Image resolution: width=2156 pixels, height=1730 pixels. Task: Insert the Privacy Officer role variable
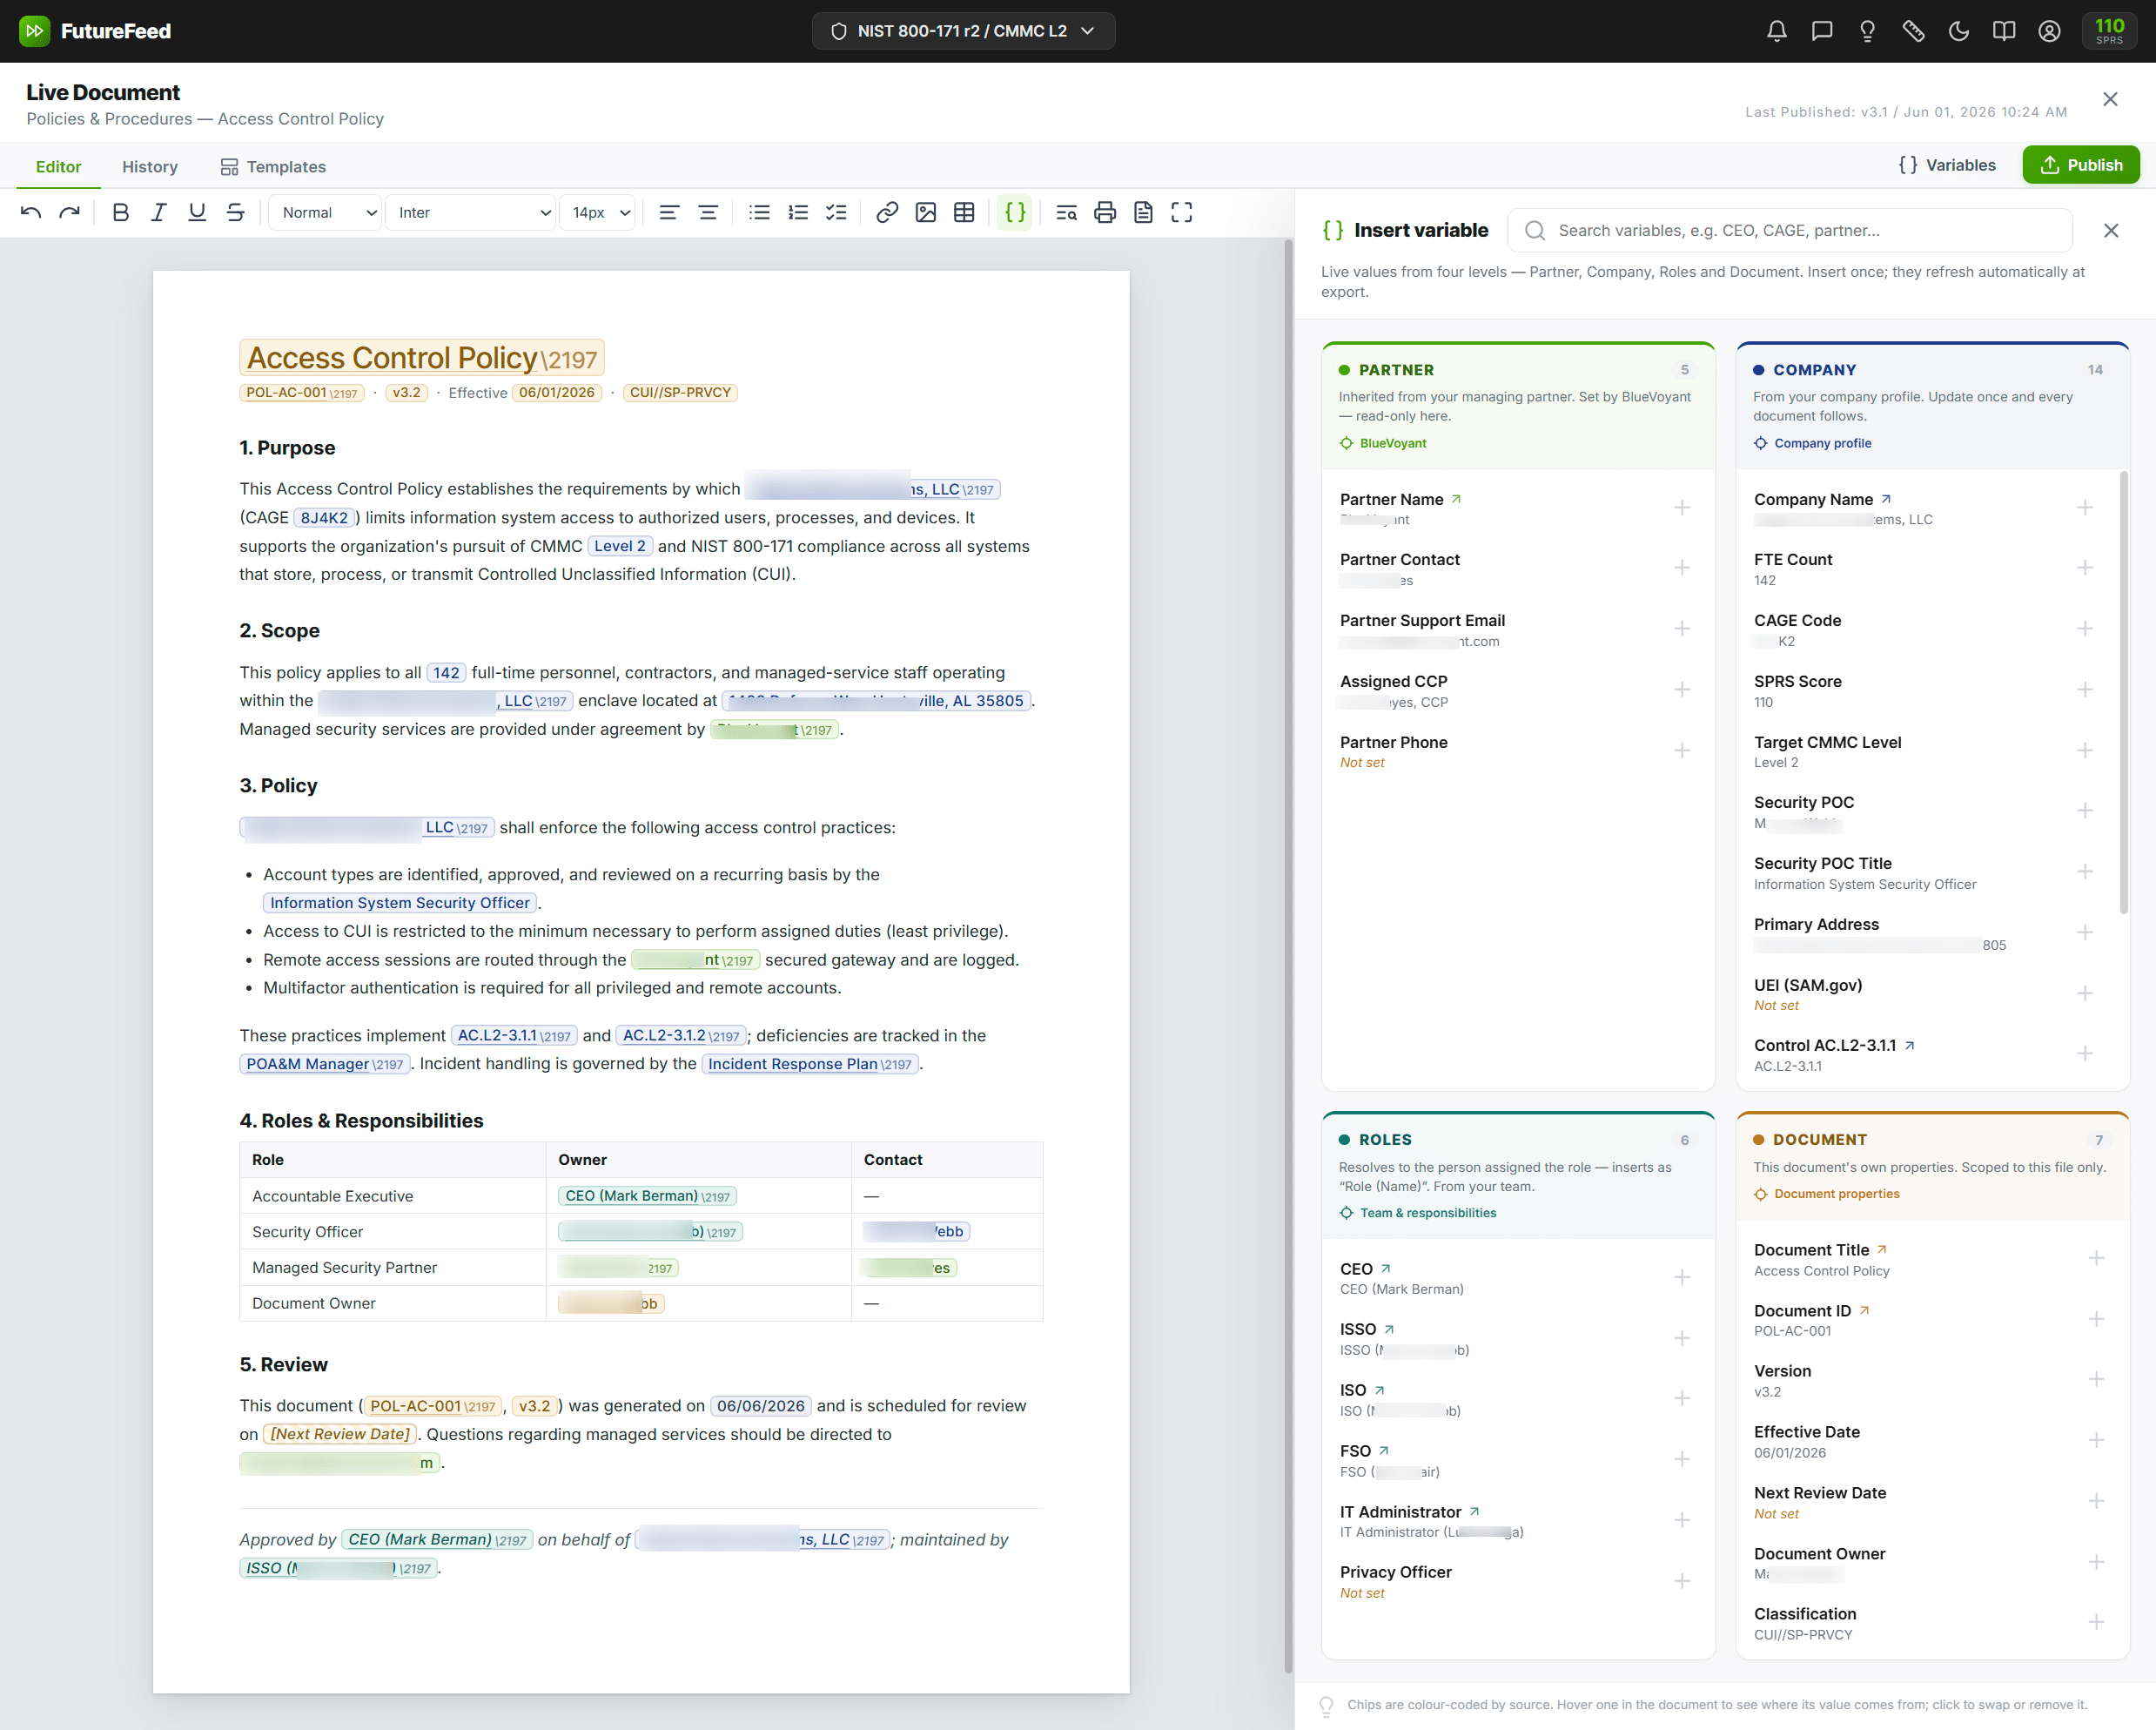[x=1682, y=1582]
